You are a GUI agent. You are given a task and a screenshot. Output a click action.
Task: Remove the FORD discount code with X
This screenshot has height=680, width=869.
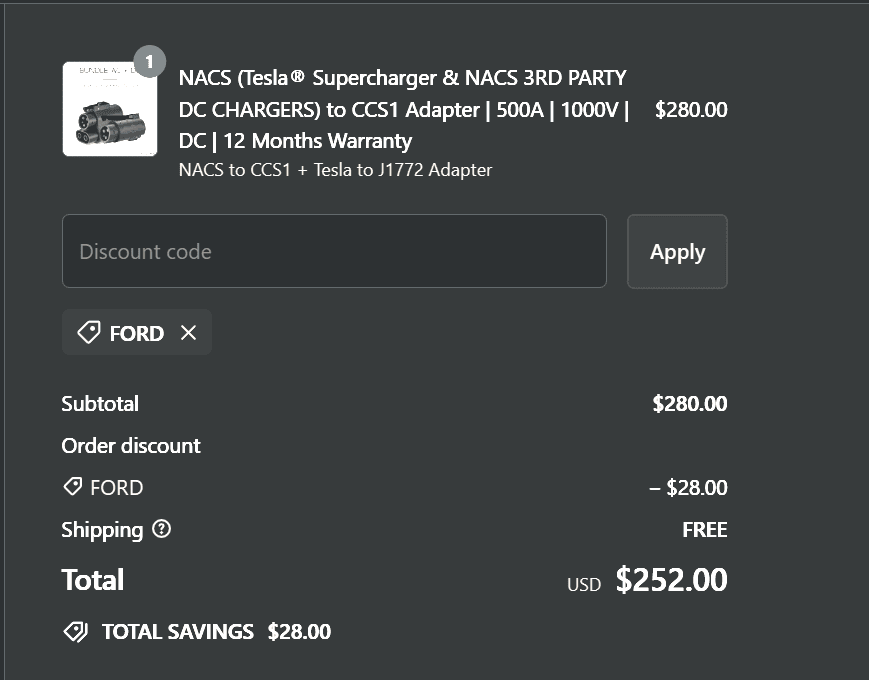pos(188,333)
